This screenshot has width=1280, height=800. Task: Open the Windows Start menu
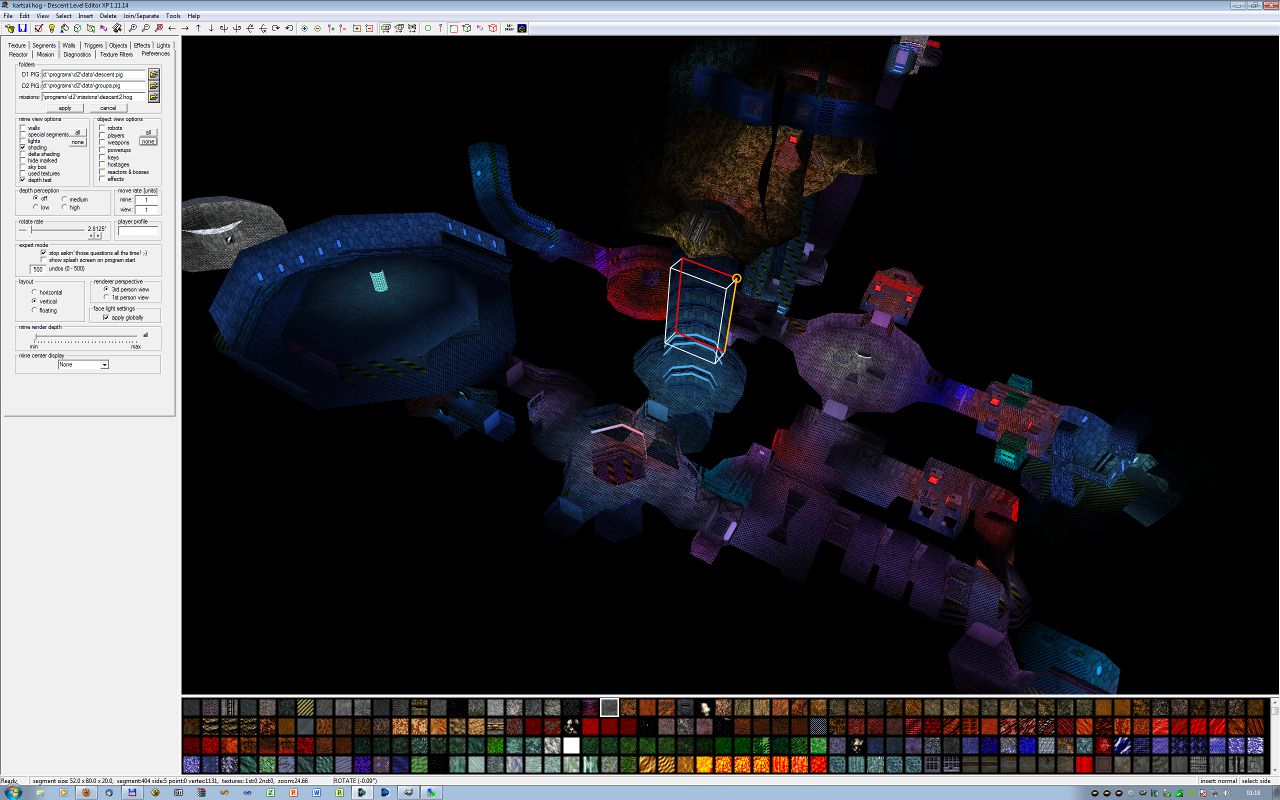(x=13, y=792)
